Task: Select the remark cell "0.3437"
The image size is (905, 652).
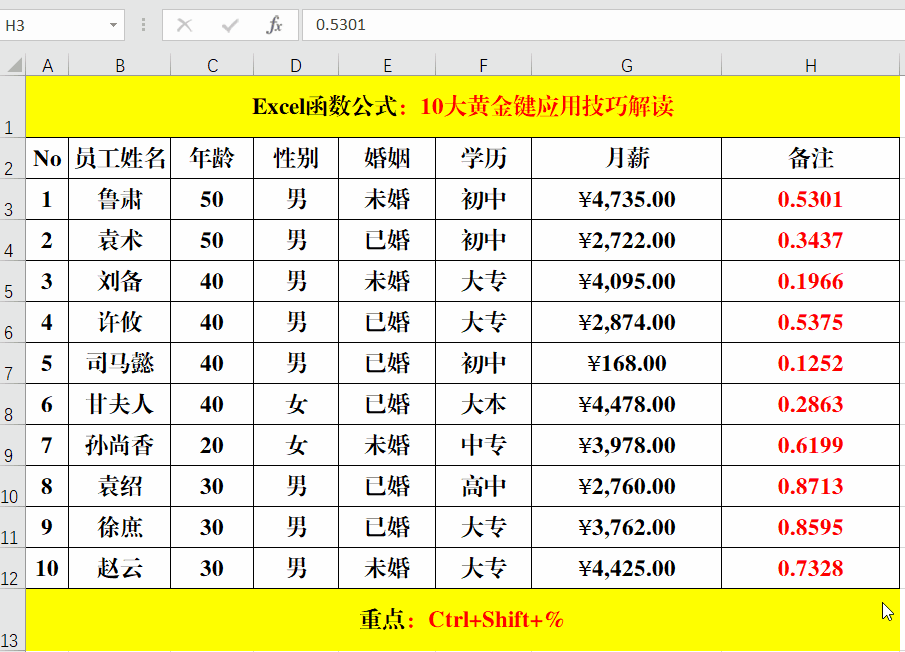Action: pos(810,240)
